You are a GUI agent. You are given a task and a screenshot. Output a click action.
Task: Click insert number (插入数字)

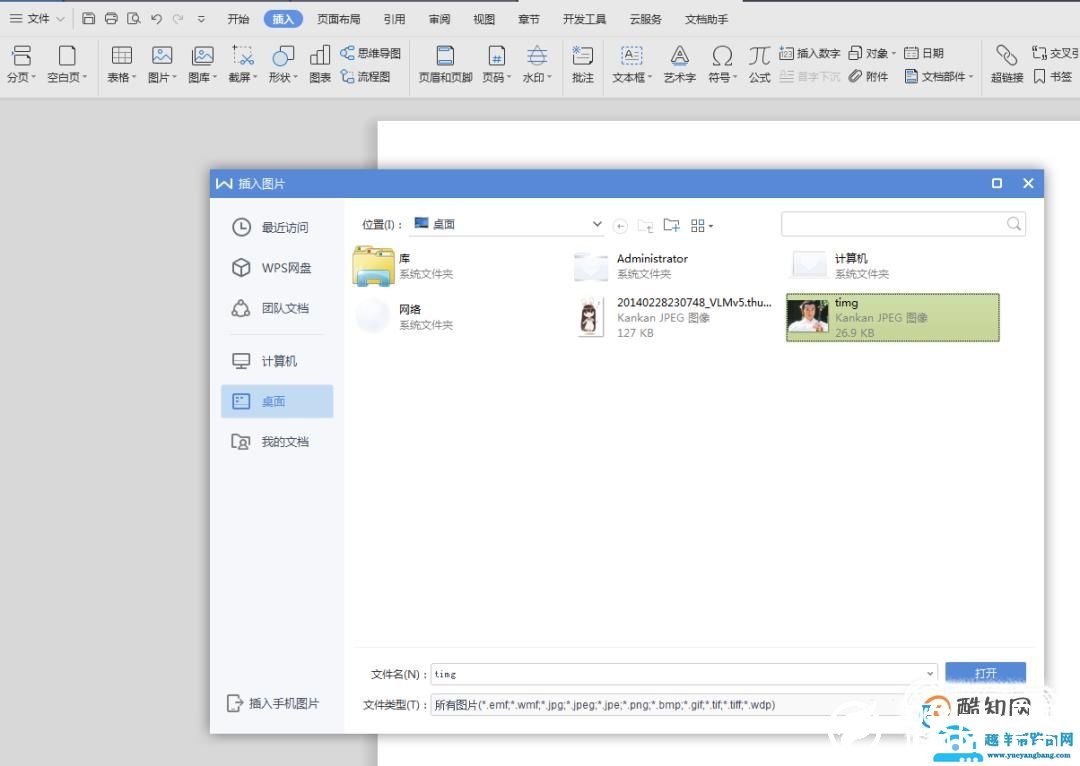[x=809, y=53]
